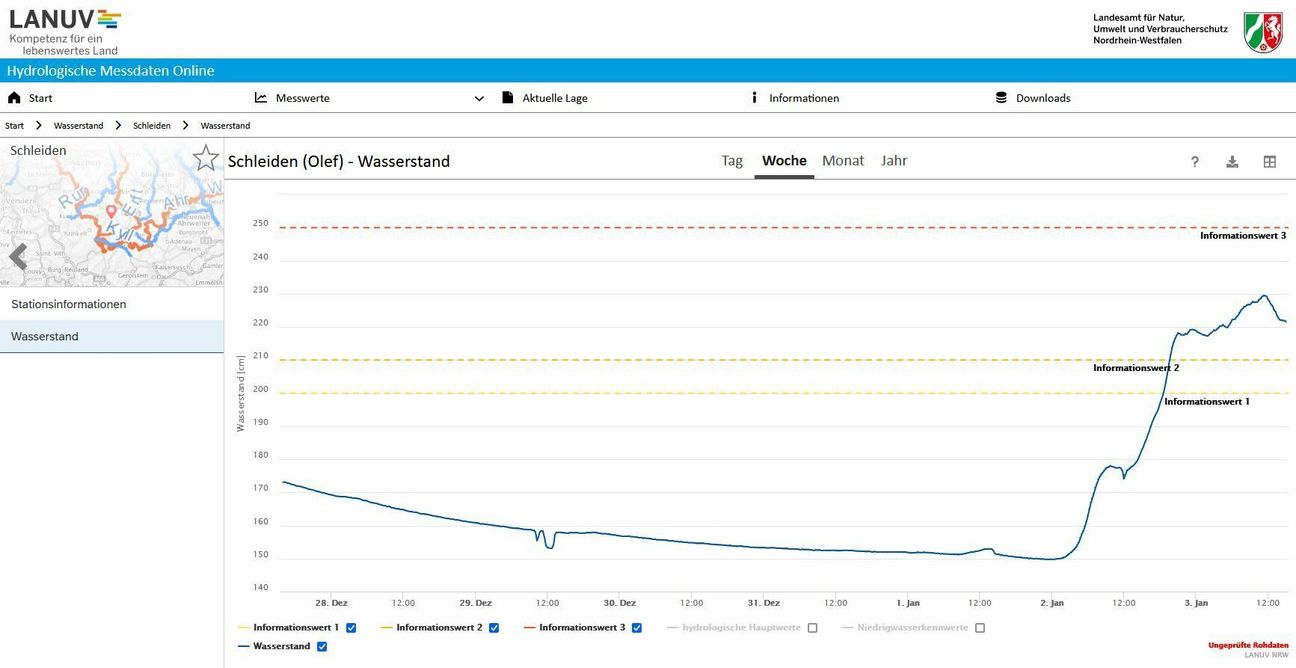The image size is (1296, 668).
Task: Open the table view grid icon
Action: click(x=1269, y=162)
